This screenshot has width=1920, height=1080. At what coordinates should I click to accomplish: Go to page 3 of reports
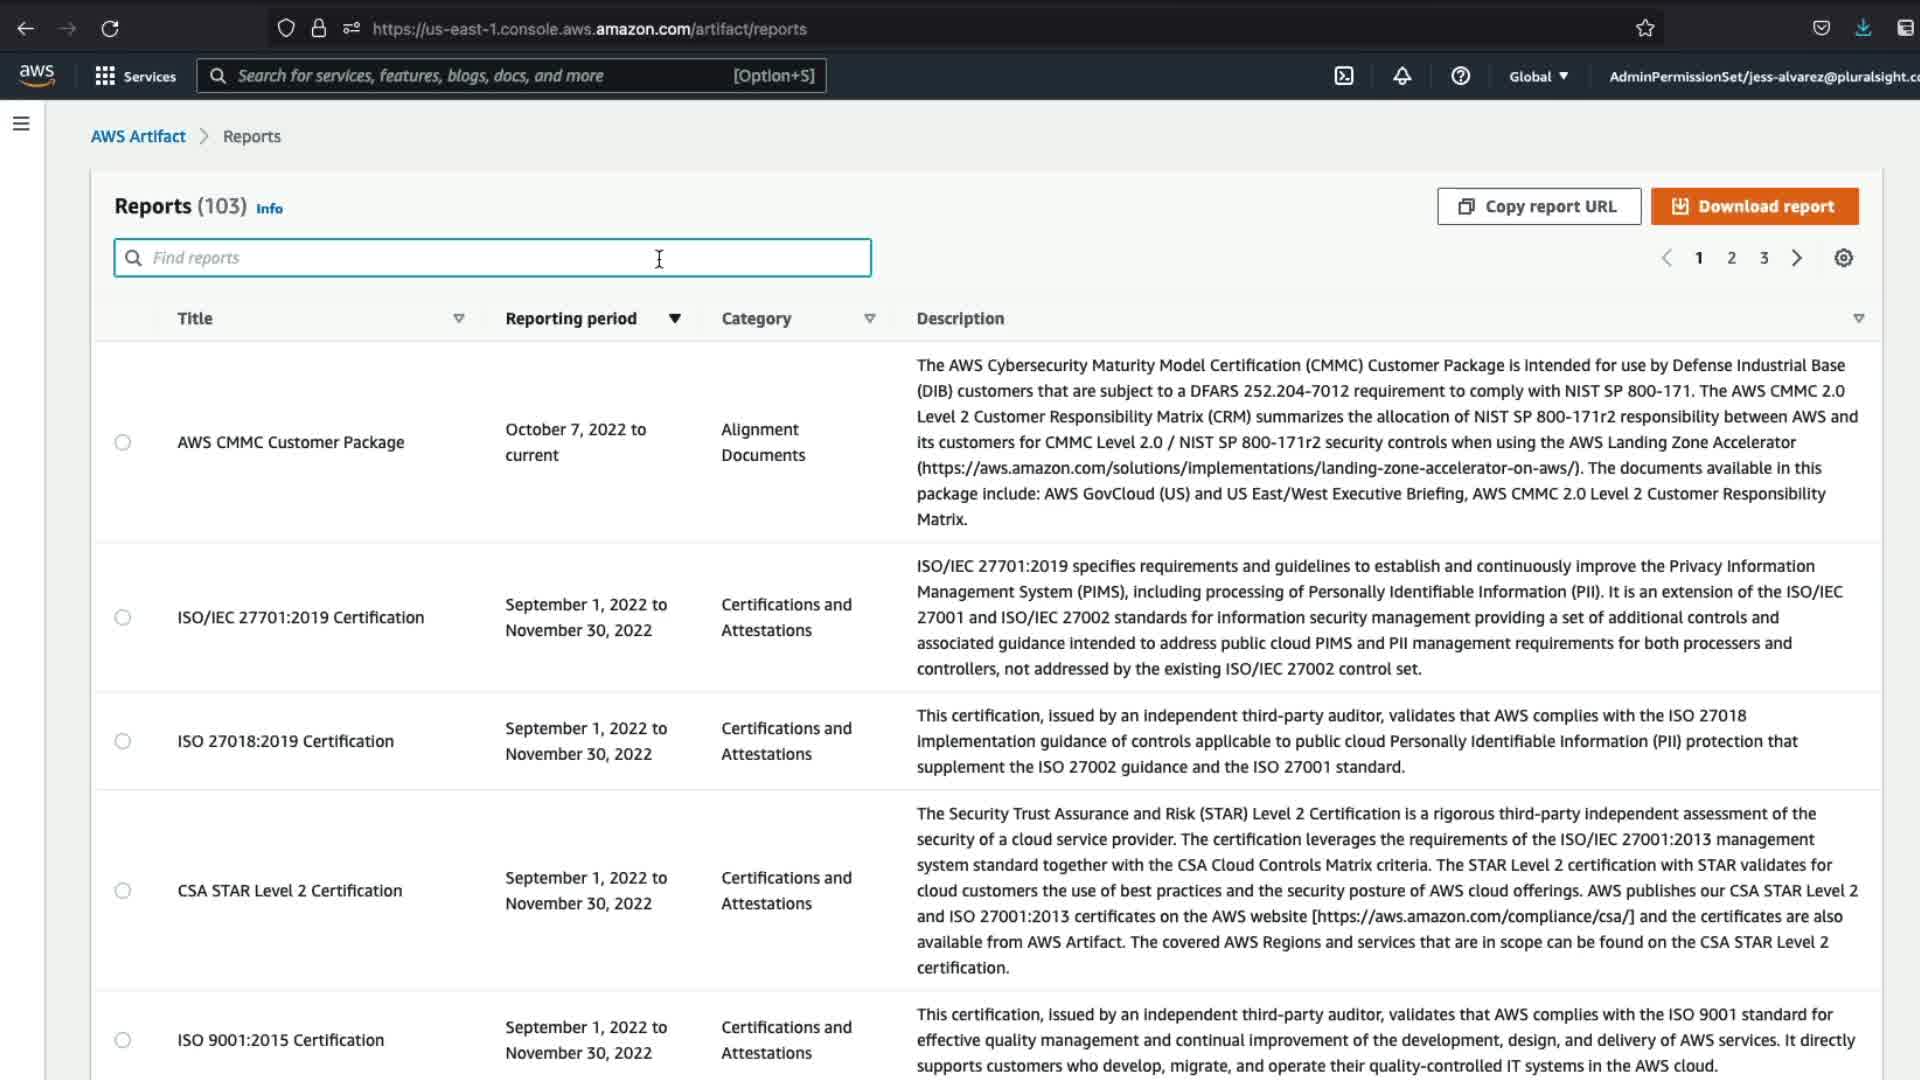1764,258
